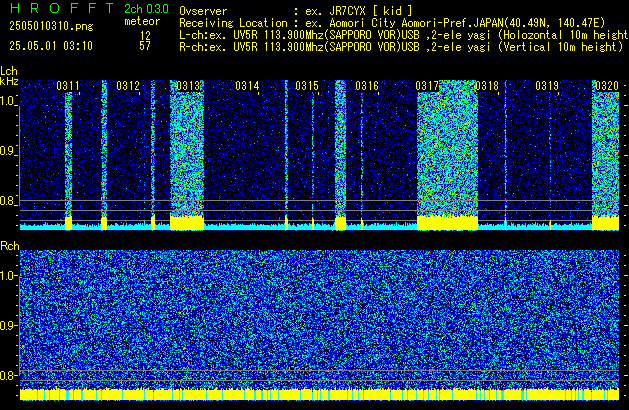This screenshot has height=410, width=629.
Task: Click the yellow level bar beneath the 0313 burst
Action: click(187, 223)
